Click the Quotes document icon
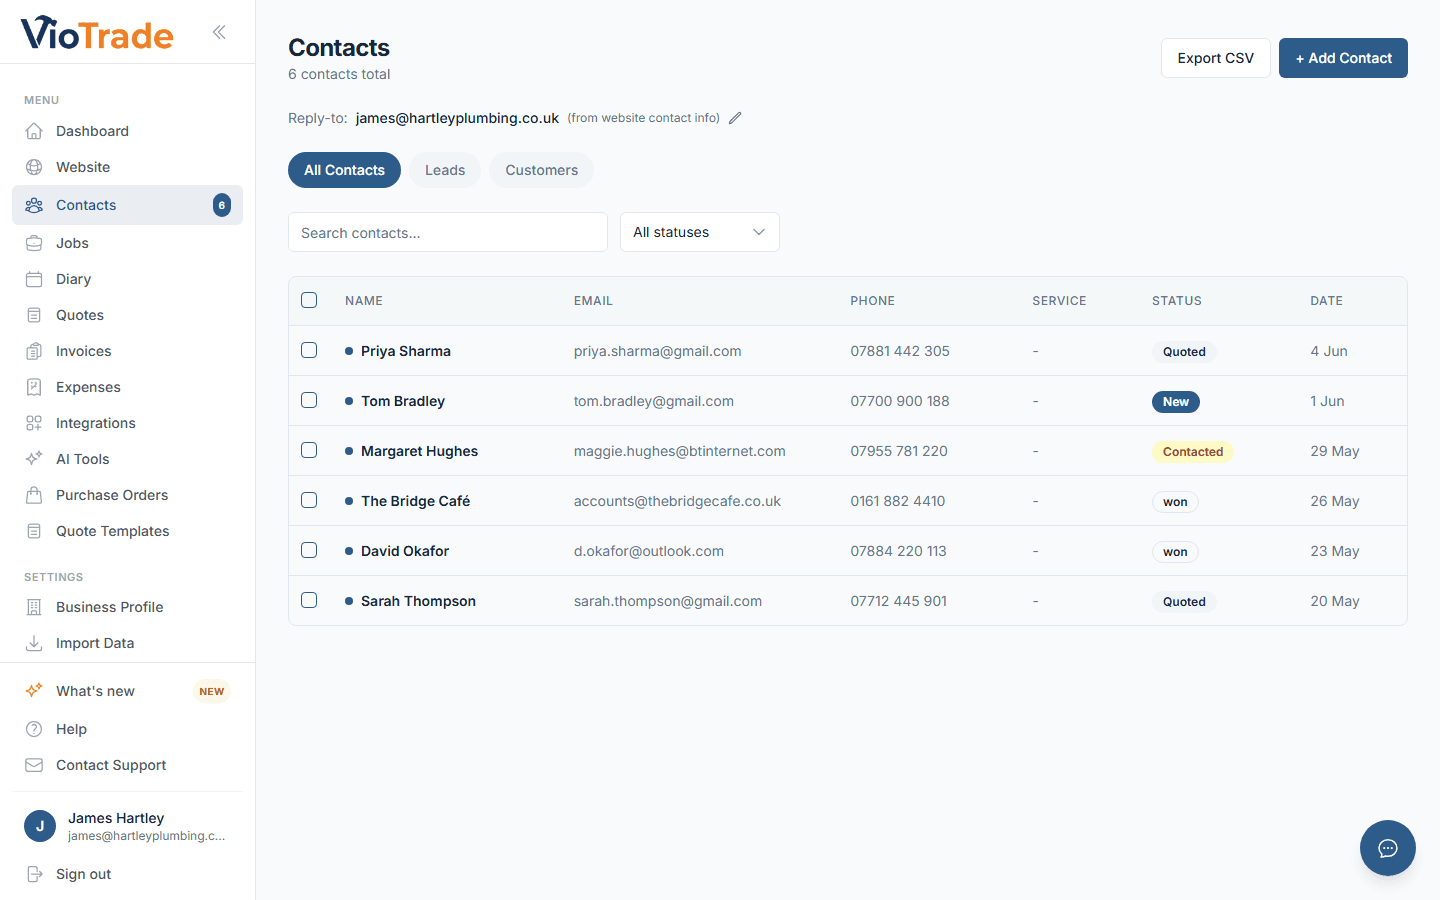This screenshot has height=900, width=1440. click(34, 315)
